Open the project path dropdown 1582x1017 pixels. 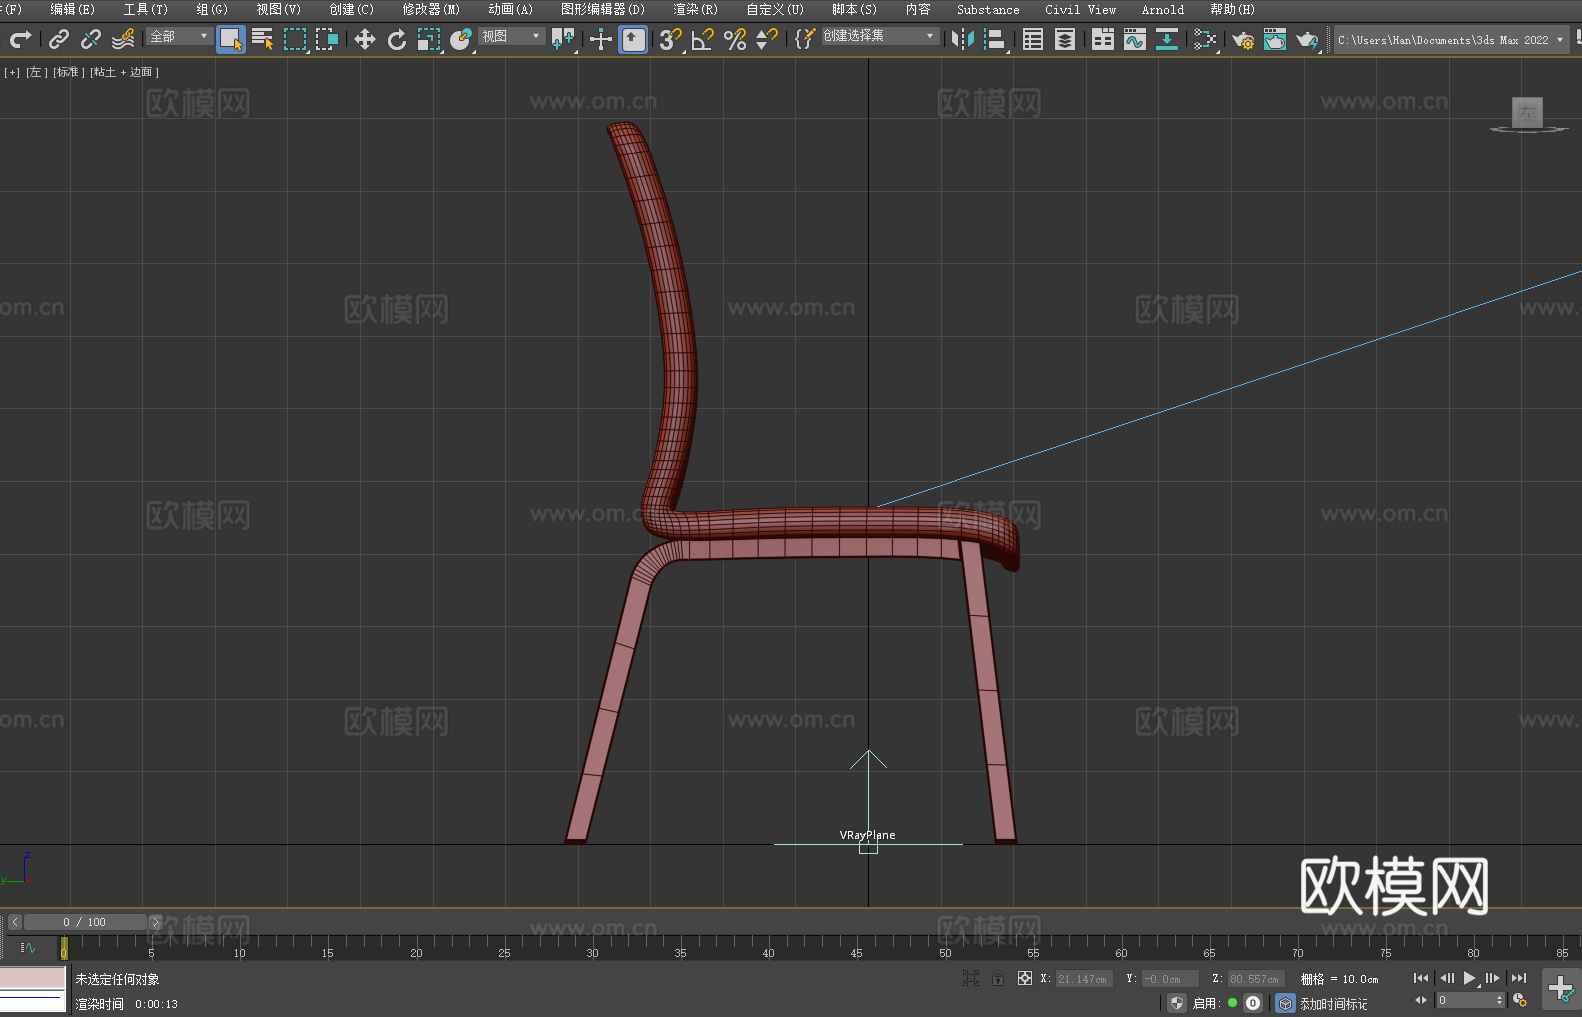tap(1450, 40)
